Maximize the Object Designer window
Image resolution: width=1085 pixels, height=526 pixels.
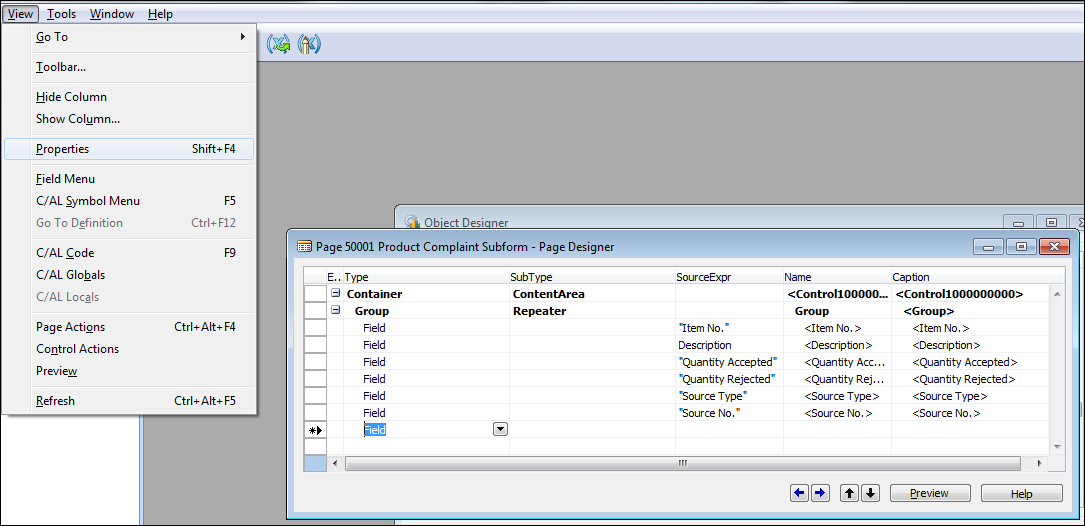tap(1051, 222)
